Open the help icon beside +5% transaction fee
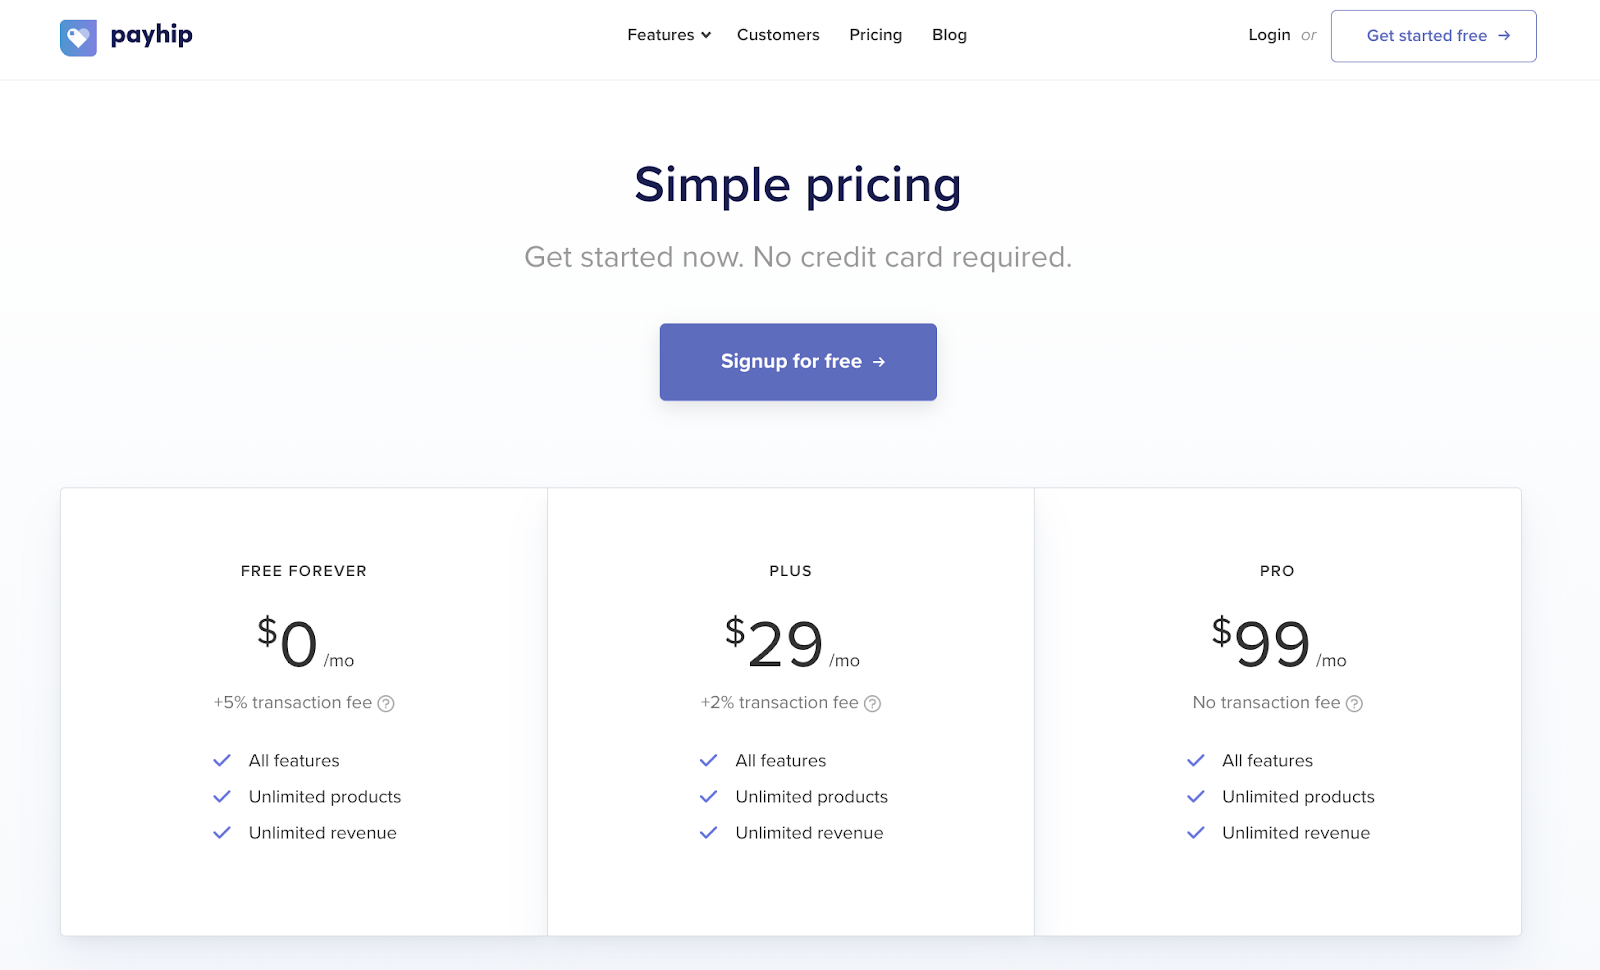The width and height of the screenshot is (1600, 970). (x=386, y=704)
